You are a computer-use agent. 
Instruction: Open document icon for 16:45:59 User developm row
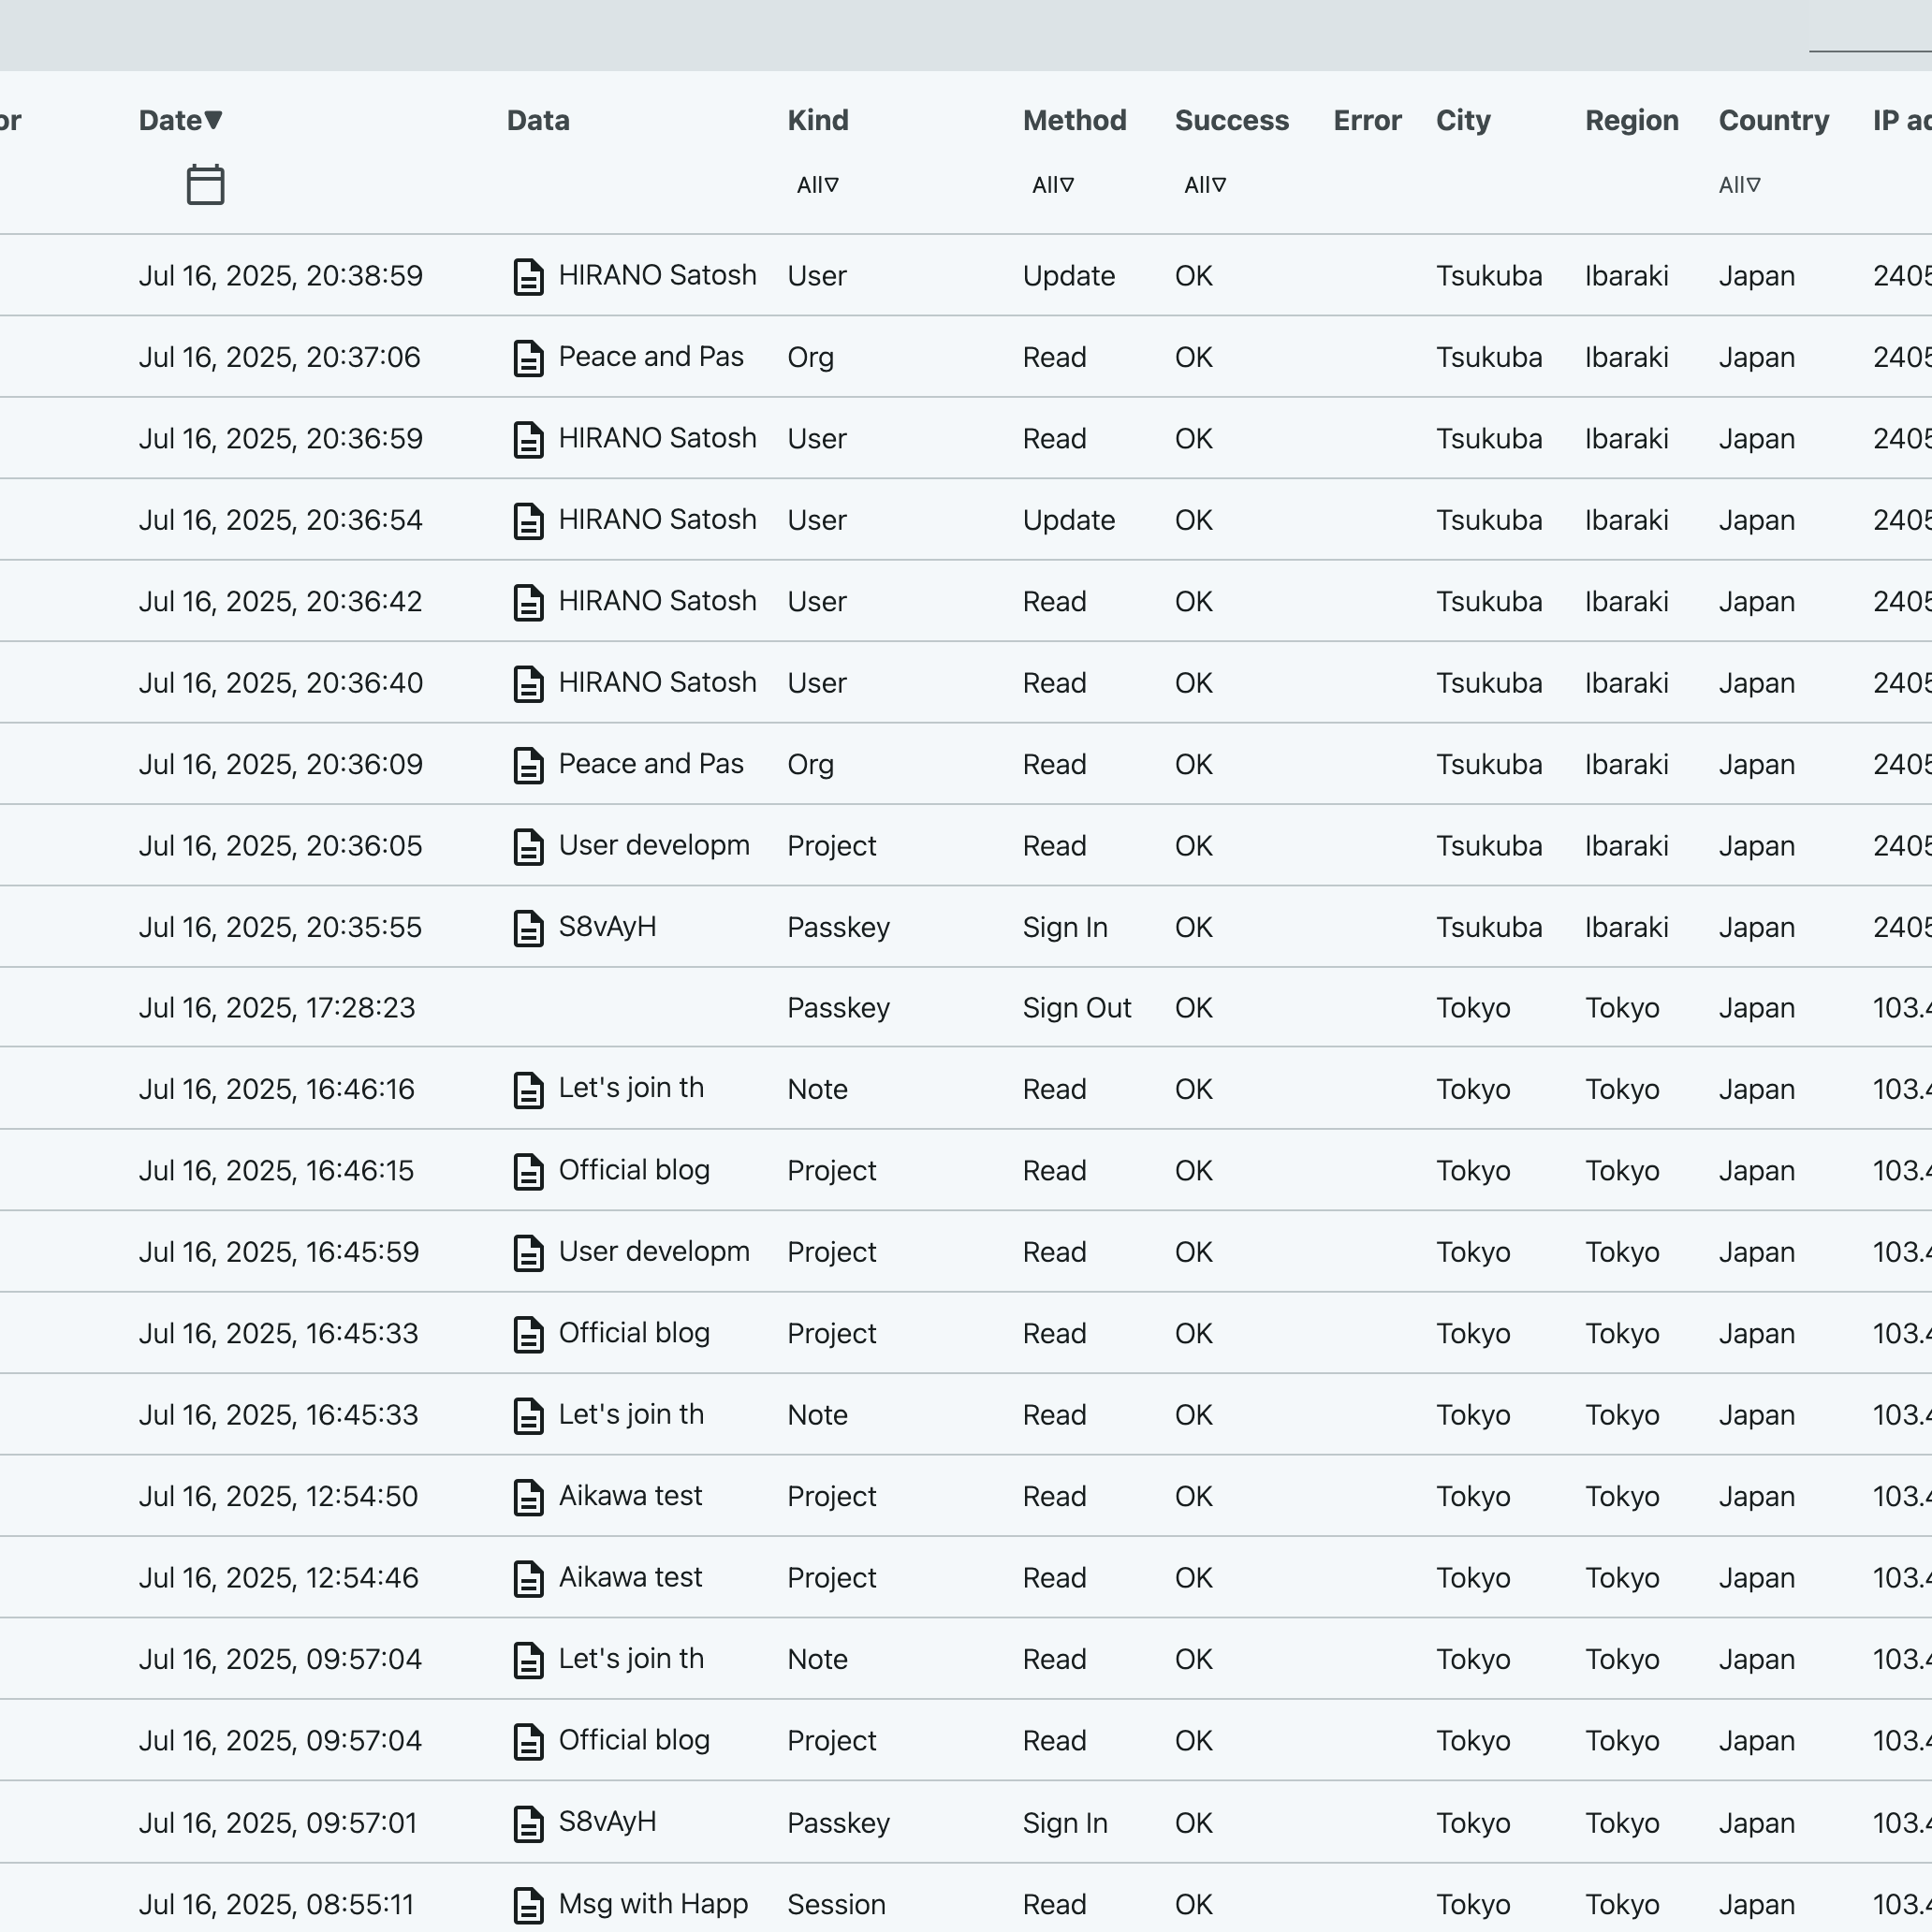click(x=528, y=1253)
